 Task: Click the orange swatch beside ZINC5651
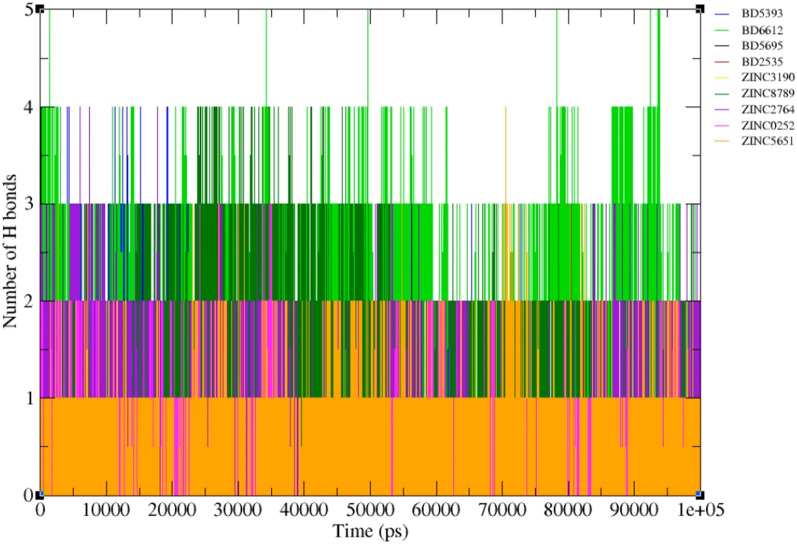tap(722, 141)
